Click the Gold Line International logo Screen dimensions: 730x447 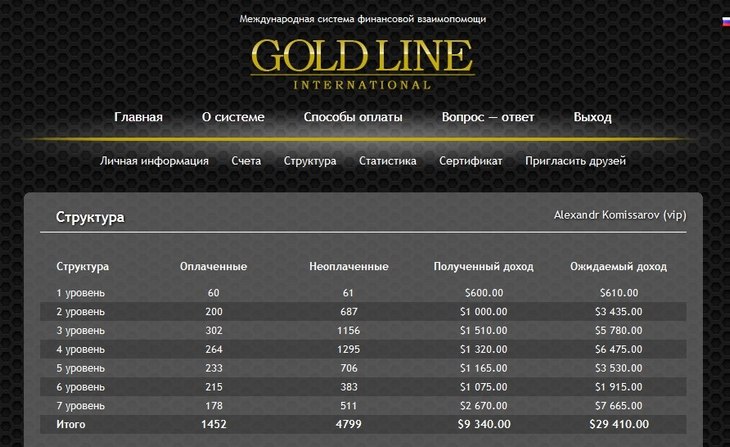(362, 64)
